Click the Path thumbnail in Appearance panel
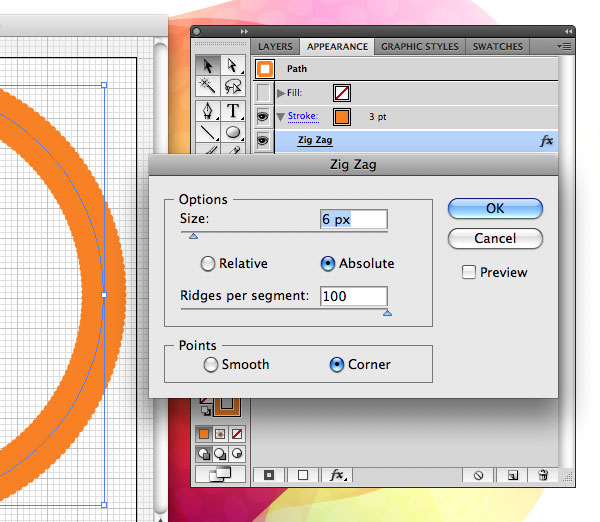This screenshot has height=522, width=600. pyautogui.click(x=265, y=69)
